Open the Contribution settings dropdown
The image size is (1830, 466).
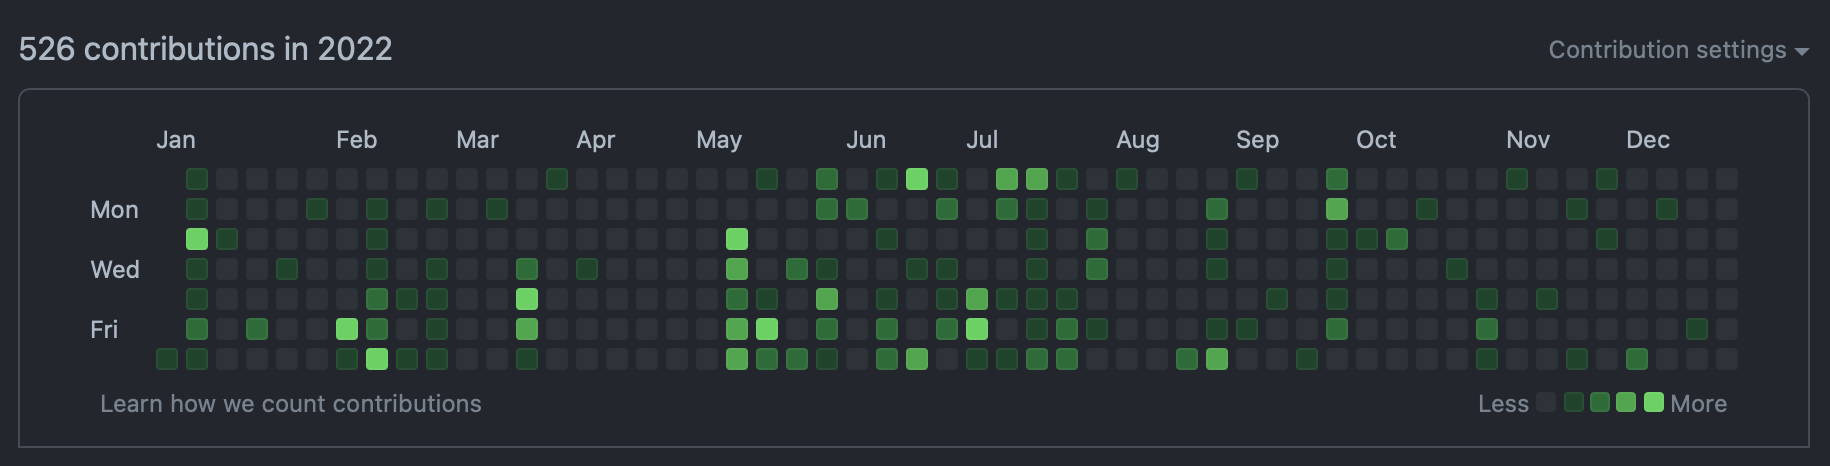[1667, 50]
